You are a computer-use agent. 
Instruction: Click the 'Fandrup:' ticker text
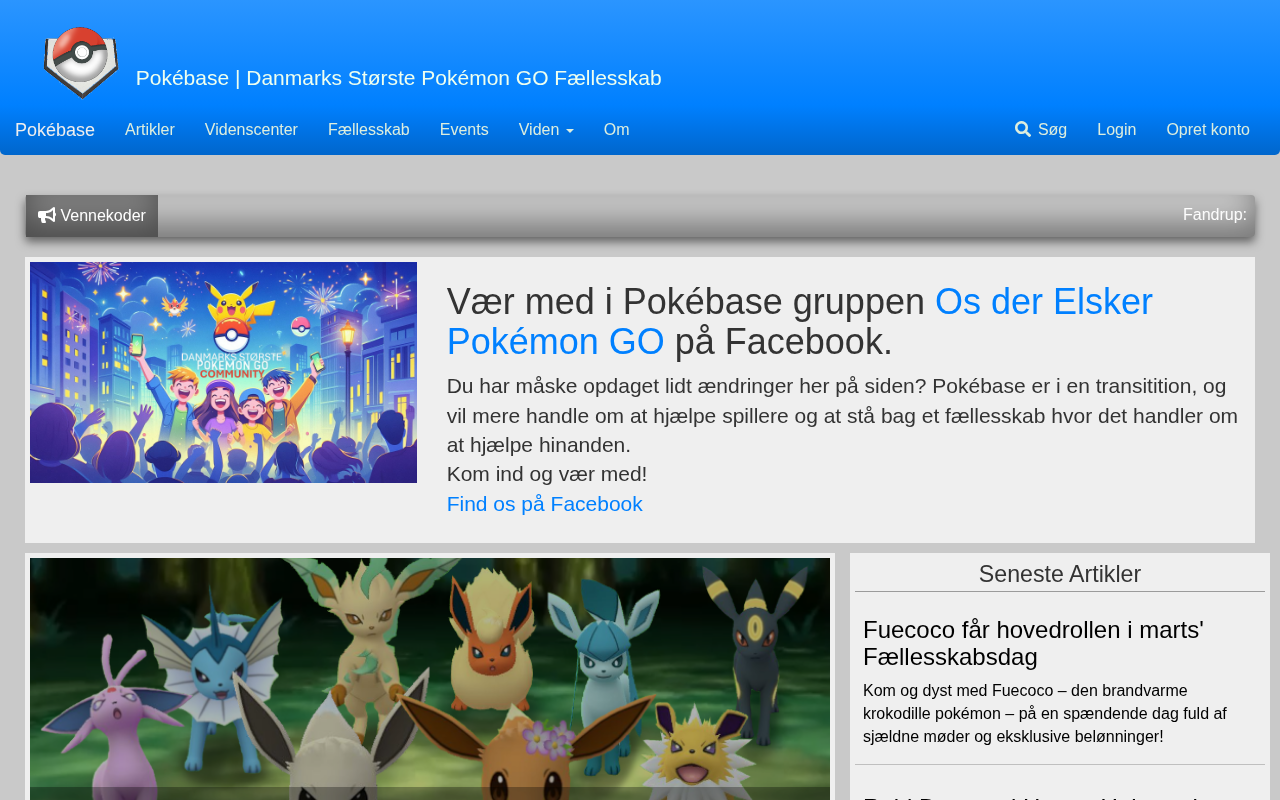click(1215, 215)
